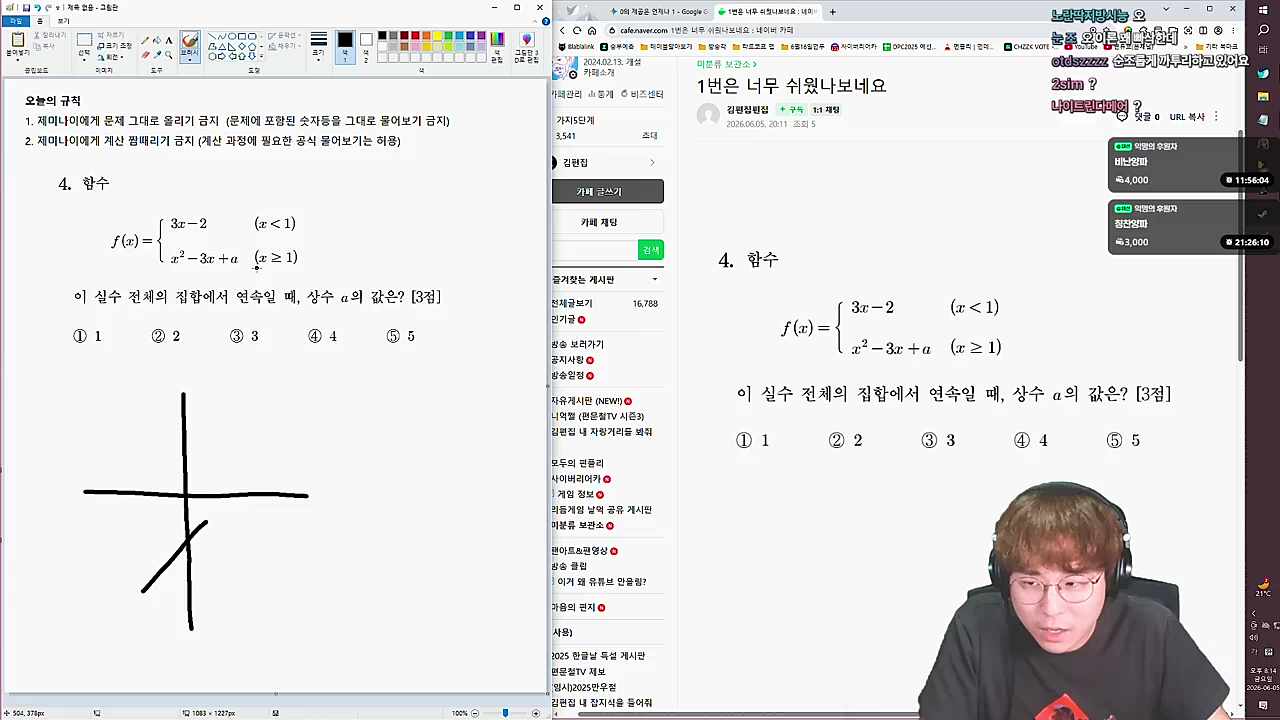
Task: Pick the black swatch in Paint palette
Action: [x=382, y=35]
